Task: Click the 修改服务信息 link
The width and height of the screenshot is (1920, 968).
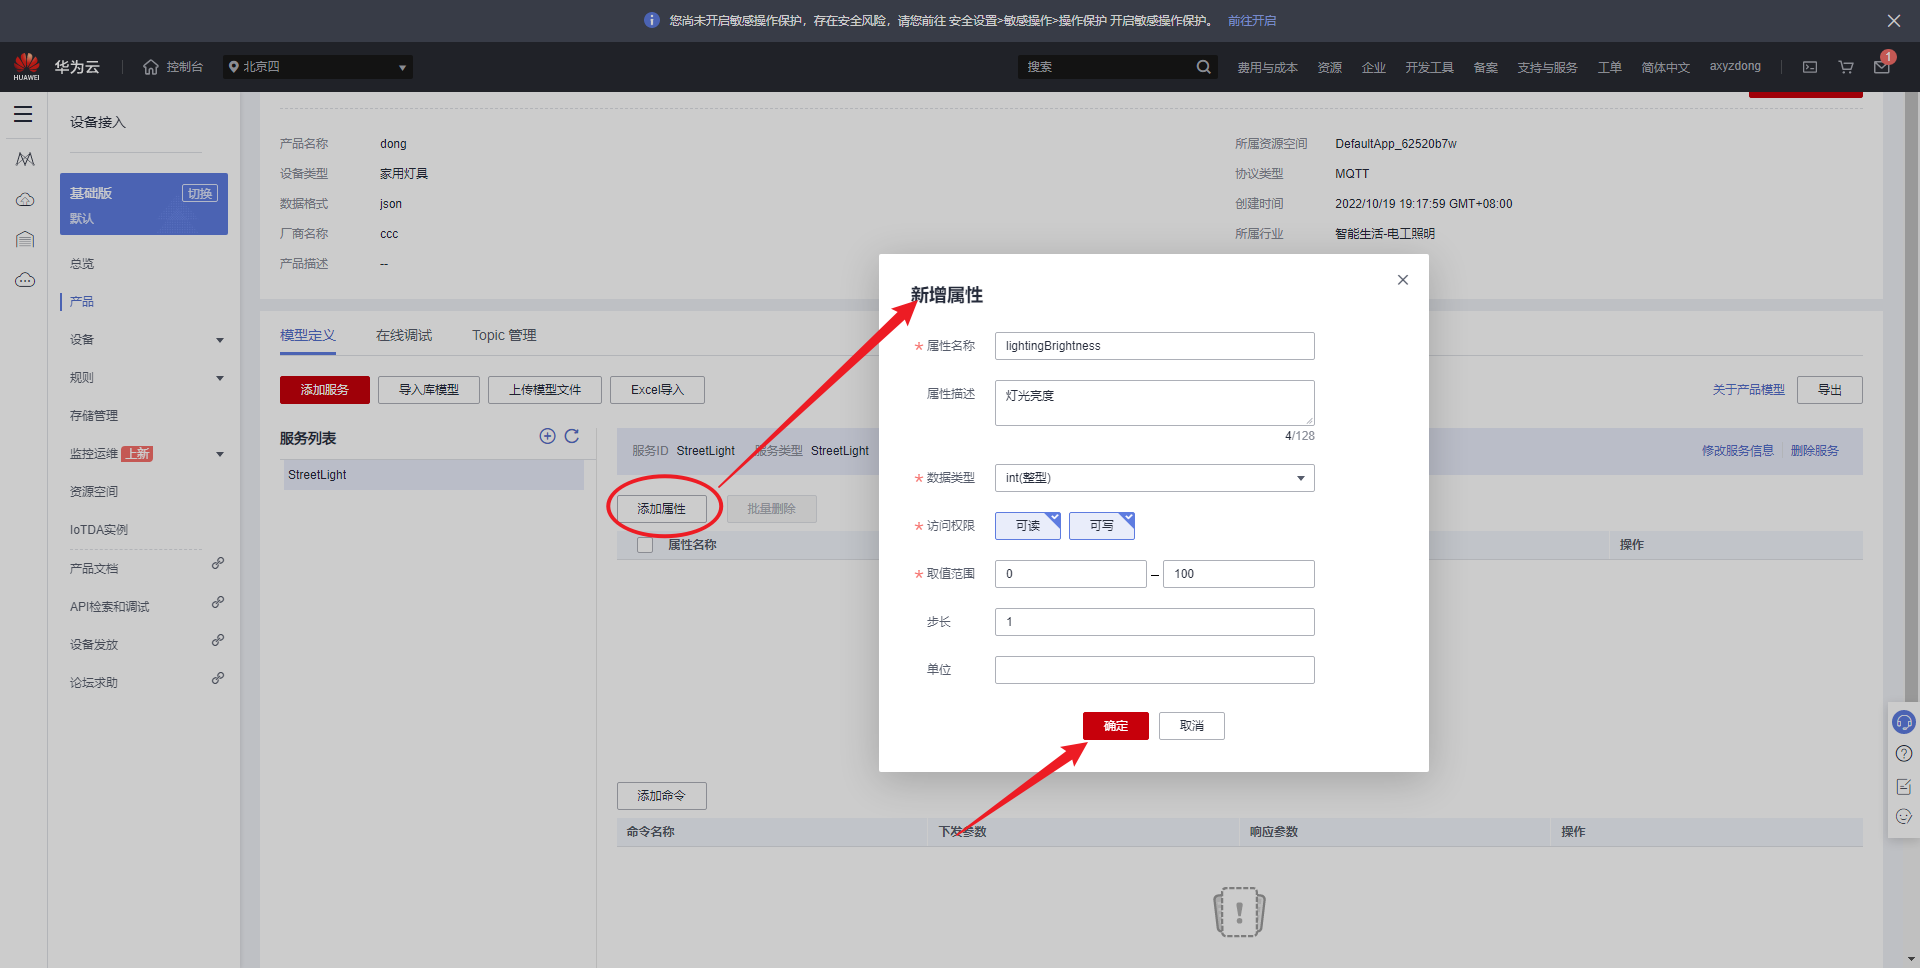Action: 1738,451
